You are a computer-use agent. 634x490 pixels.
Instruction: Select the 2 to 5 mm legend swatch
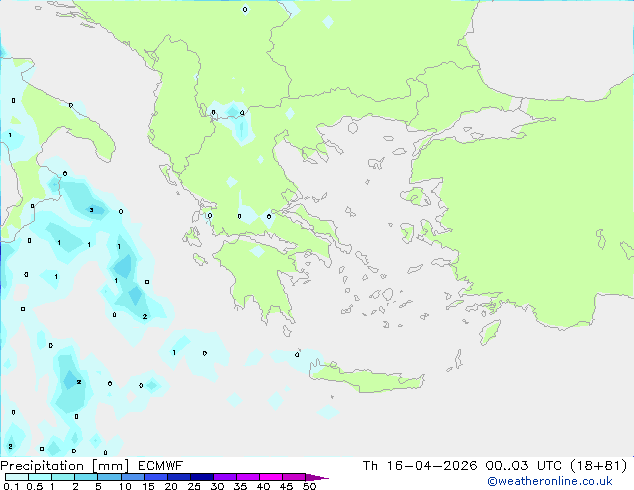pos(86,477)
